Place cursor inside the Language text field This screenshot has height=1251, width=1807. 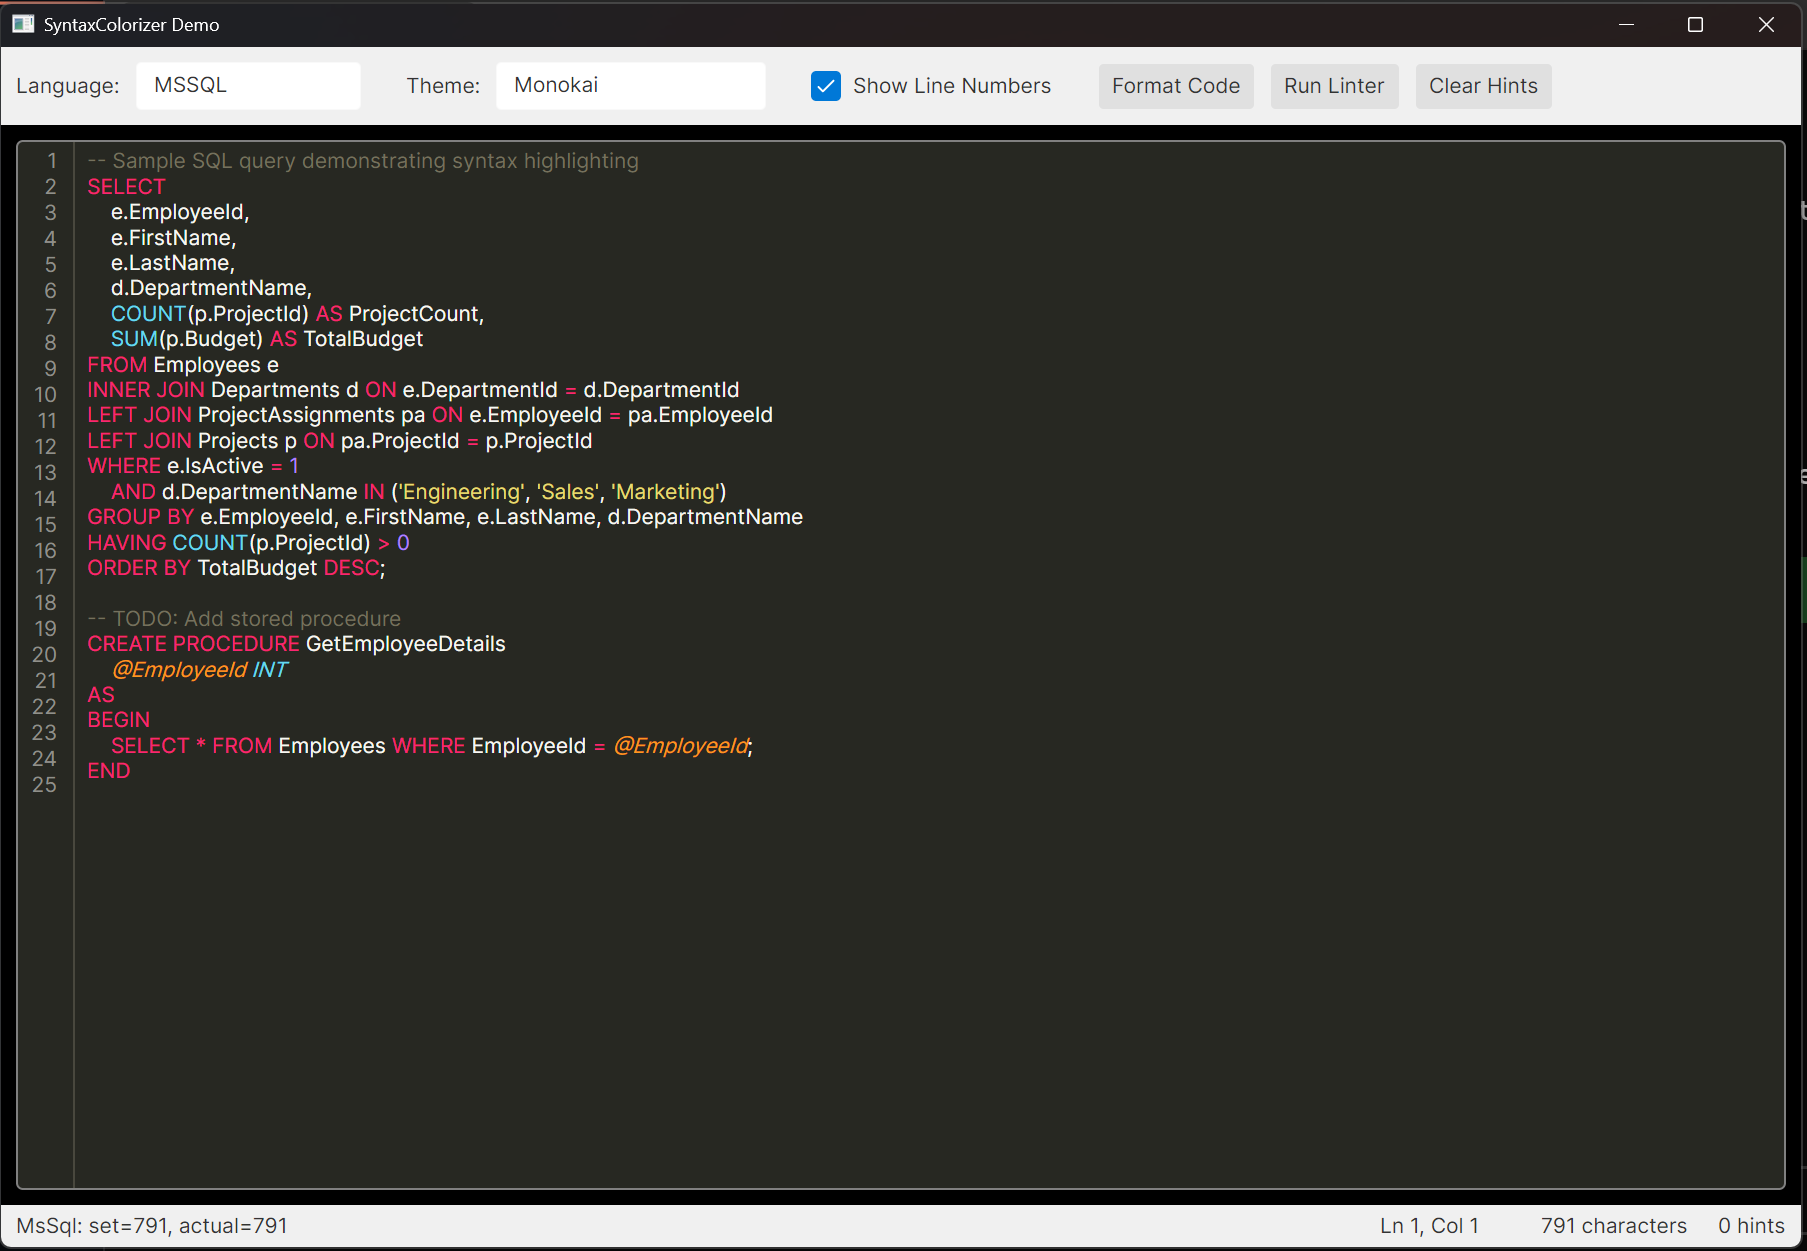click(x=248, y=85)
